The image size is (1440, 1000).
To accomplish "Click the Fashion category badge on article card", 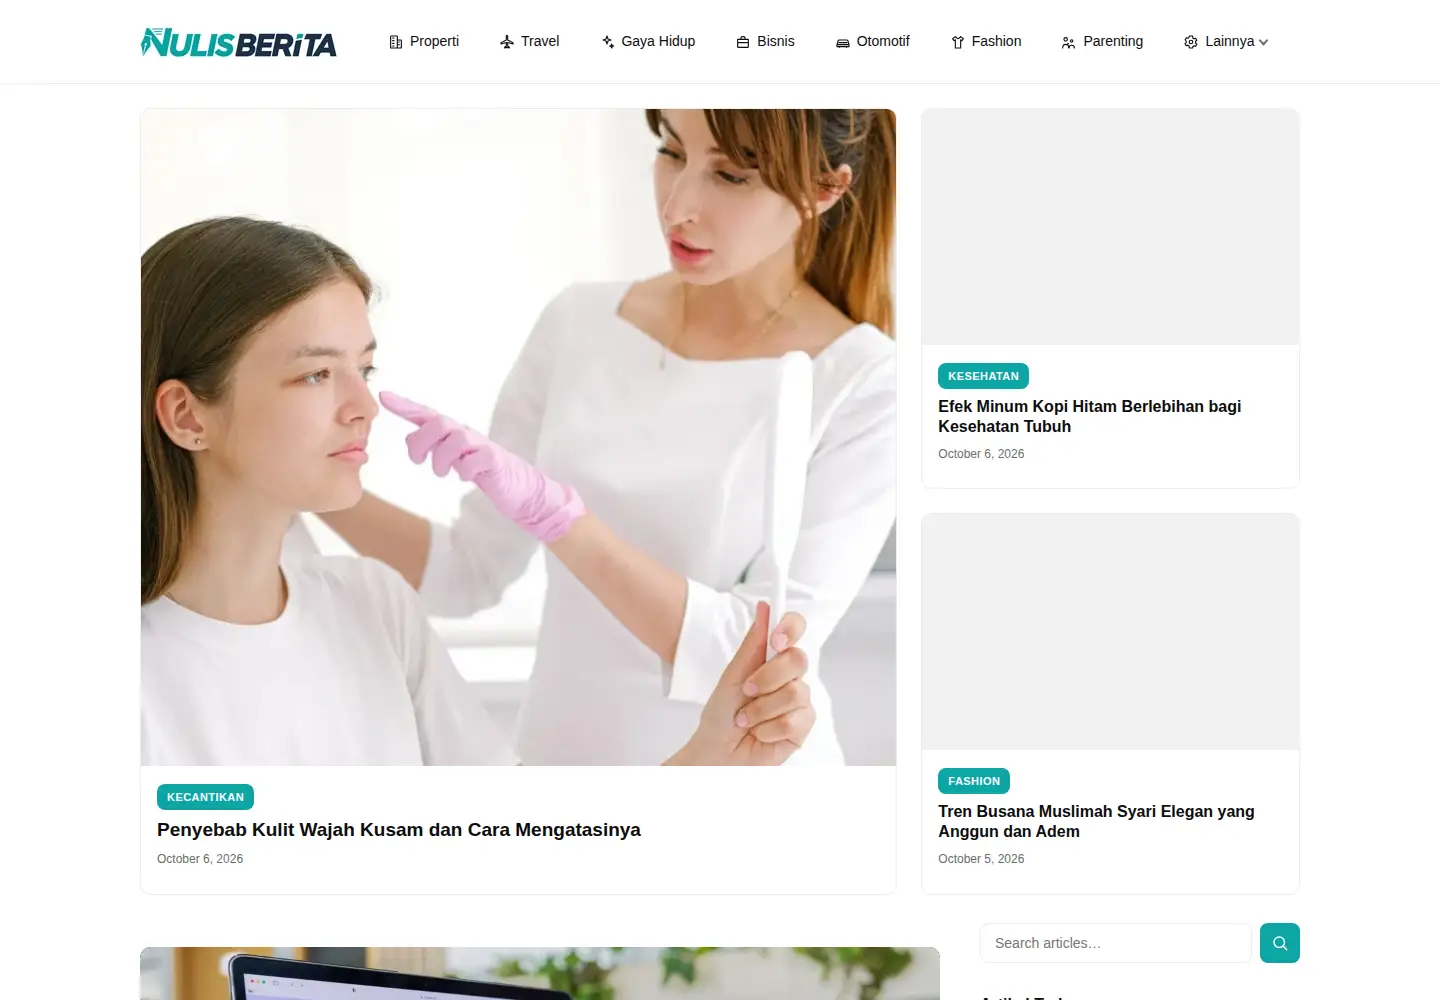I will coord(974,781).
